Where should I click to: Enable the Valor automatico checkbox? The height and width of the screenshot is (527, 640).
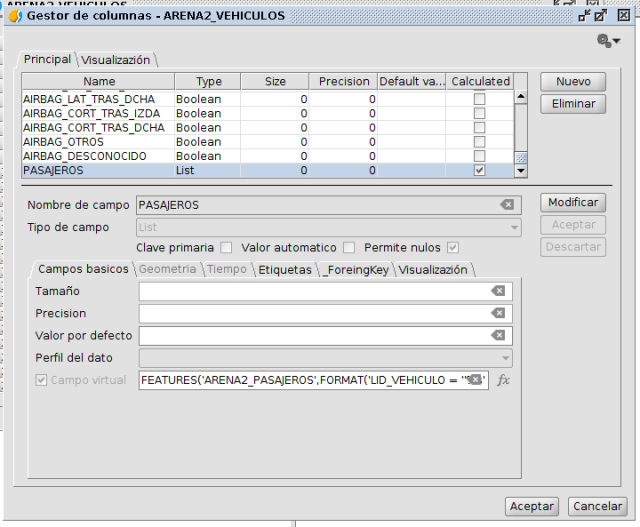point(349,247)
